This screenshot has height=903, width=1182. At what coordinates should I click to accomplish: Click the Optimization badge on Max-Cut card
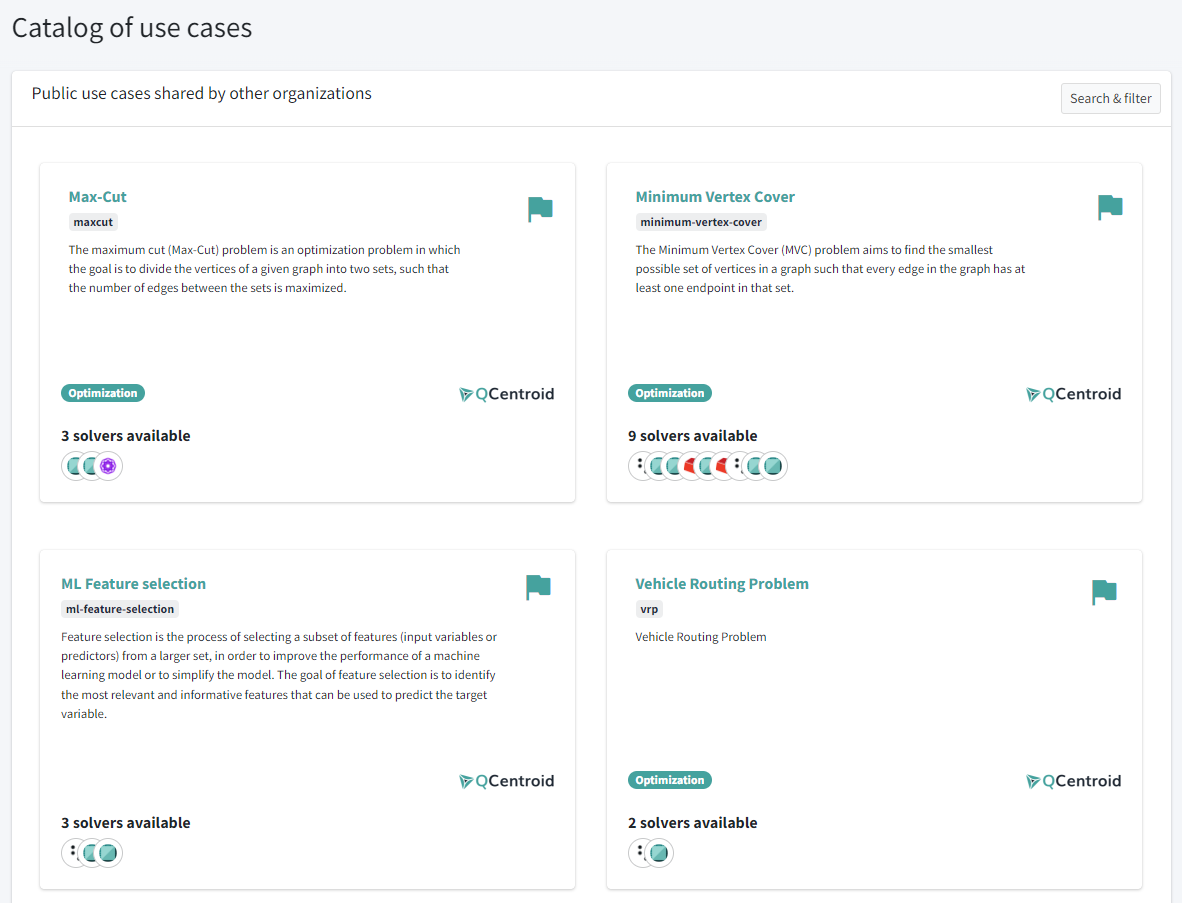(102, 392)
